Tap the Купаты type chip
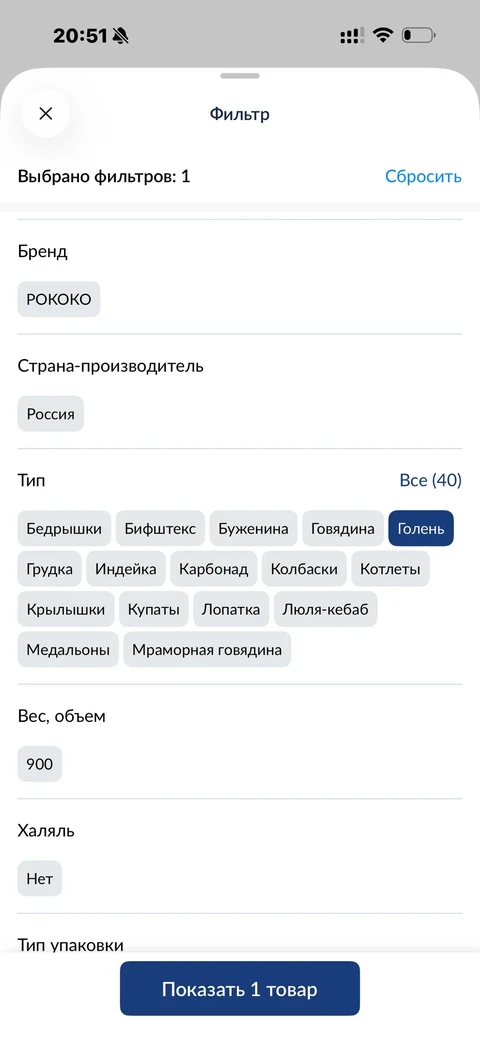 154,609
